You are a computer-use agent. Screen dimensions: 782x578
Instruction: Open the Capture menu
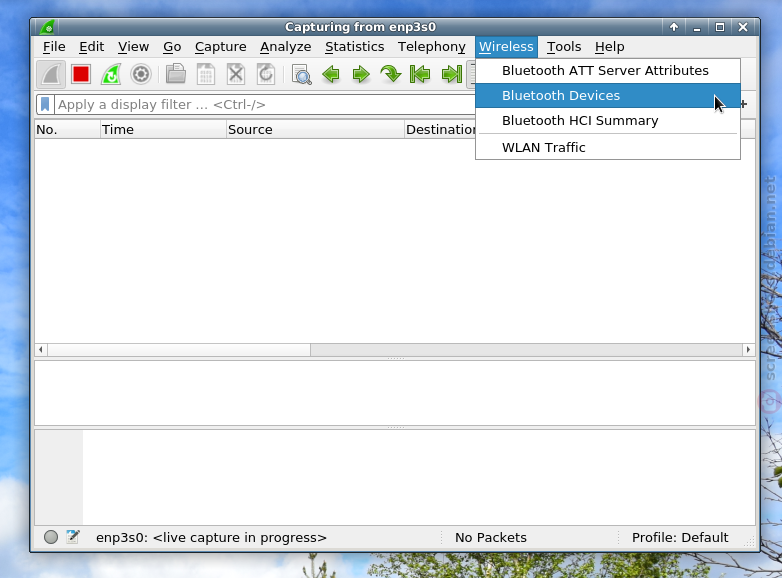coord(220,47)
